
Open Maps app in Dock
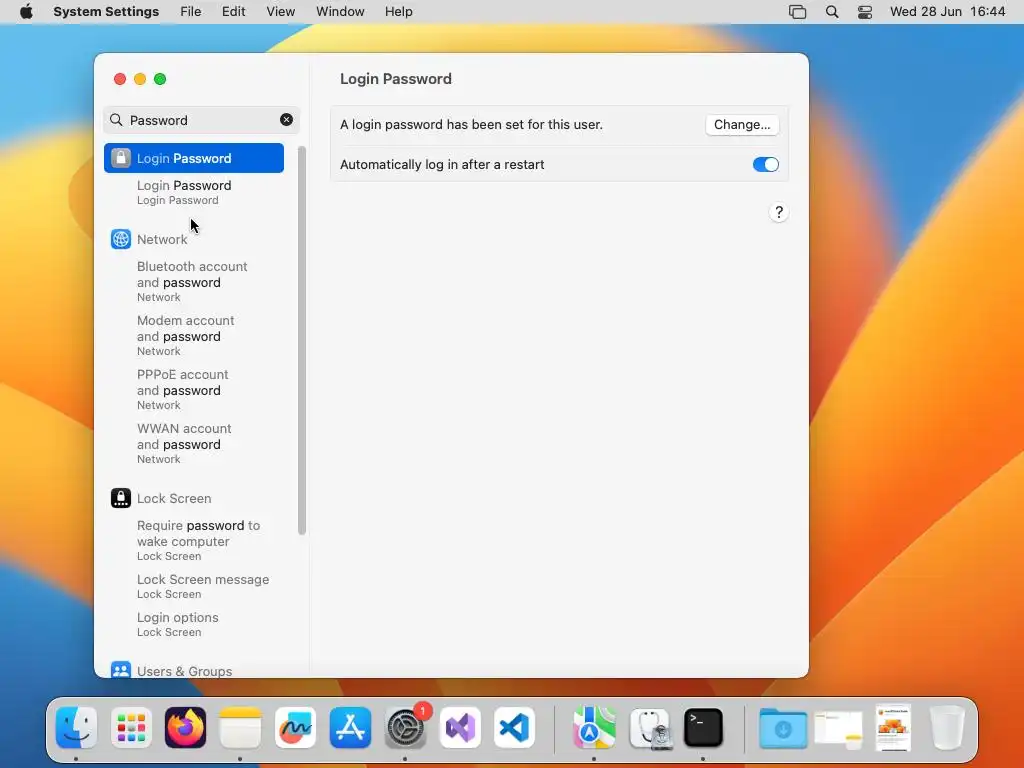tap(594, 727)
